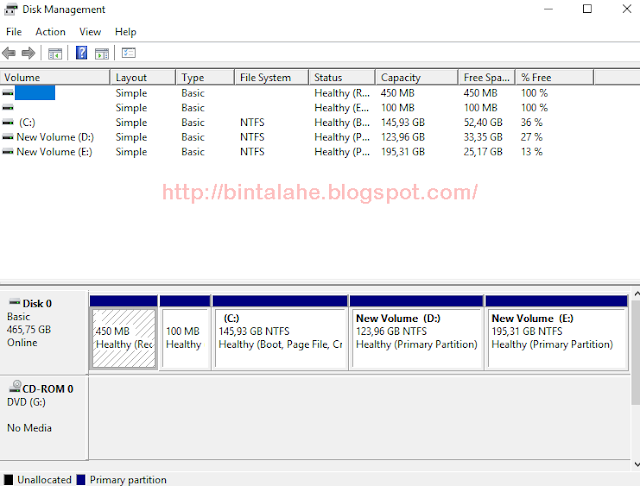Viewport: 640px width, 486px height.
Task: Sort by the Capacity column header
Action: (x=417, y=78)
